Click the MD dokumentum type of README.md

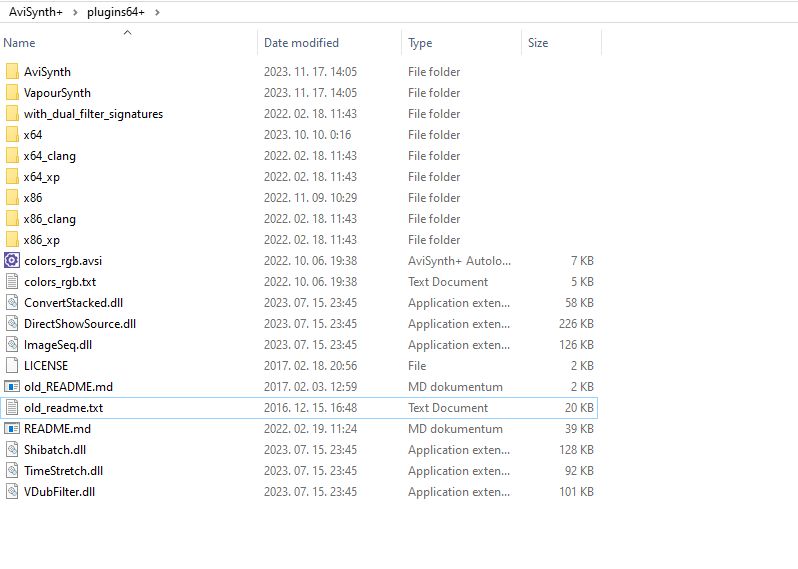coord(455,429)
